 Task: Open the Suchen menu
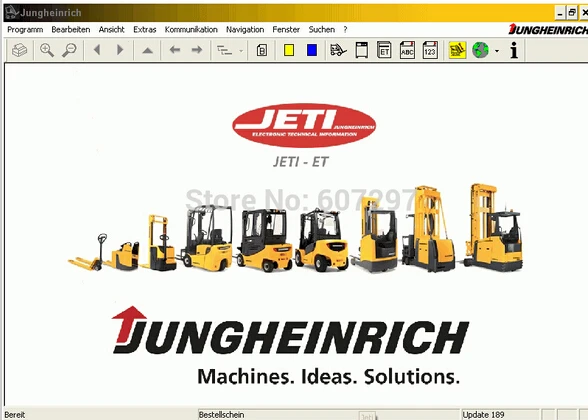pos(322,30)
